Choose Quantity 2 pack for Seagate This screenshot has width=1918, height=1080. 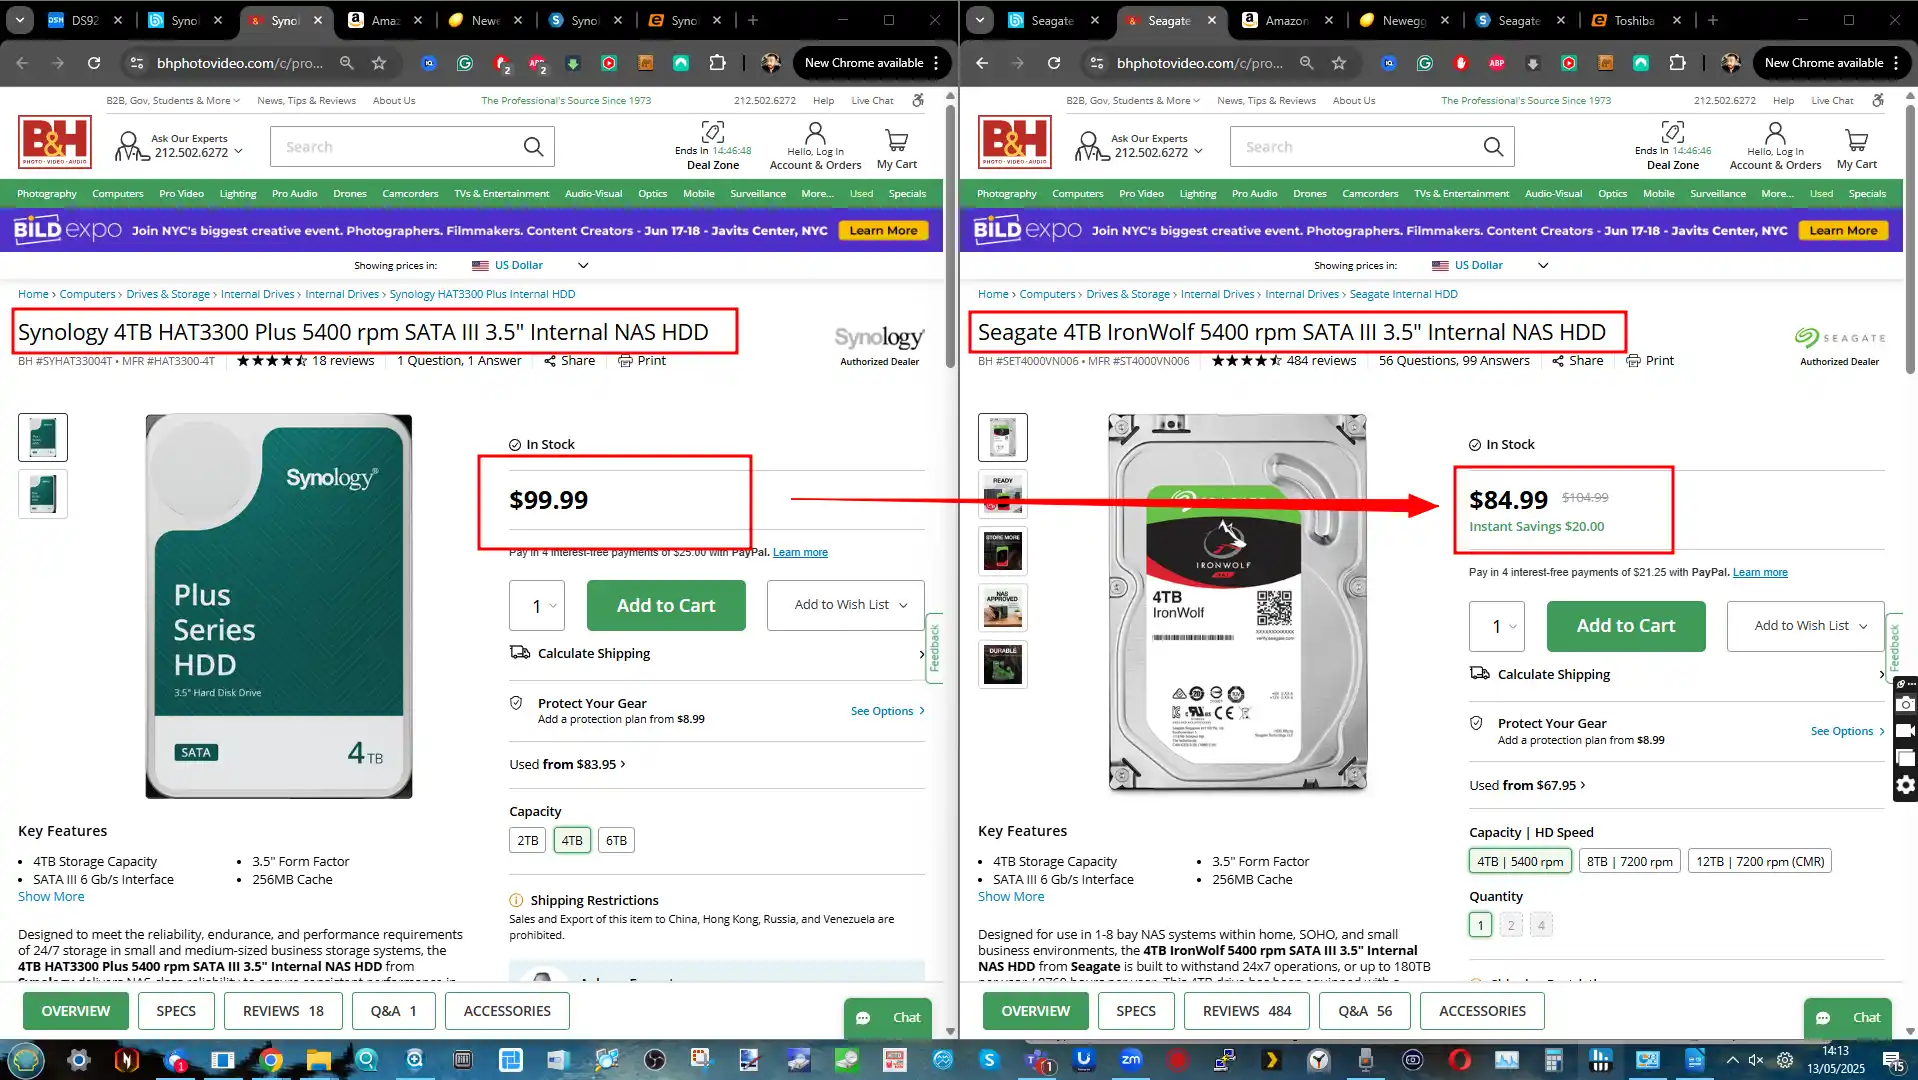point(1511,925)
